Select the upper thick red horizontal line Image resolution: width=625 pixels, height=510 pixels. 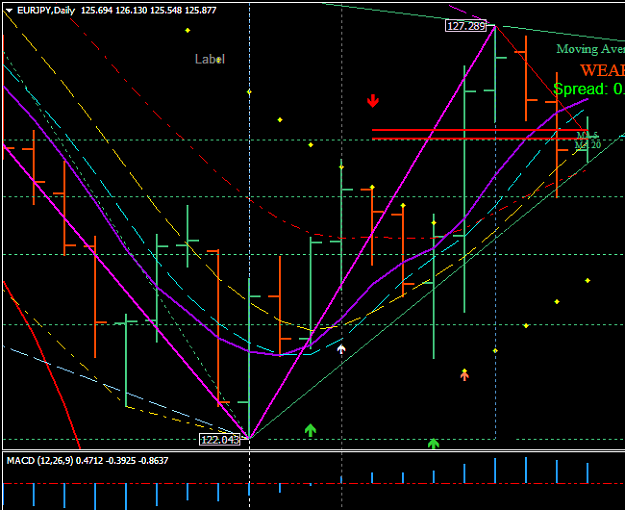[x=478, y=130]
